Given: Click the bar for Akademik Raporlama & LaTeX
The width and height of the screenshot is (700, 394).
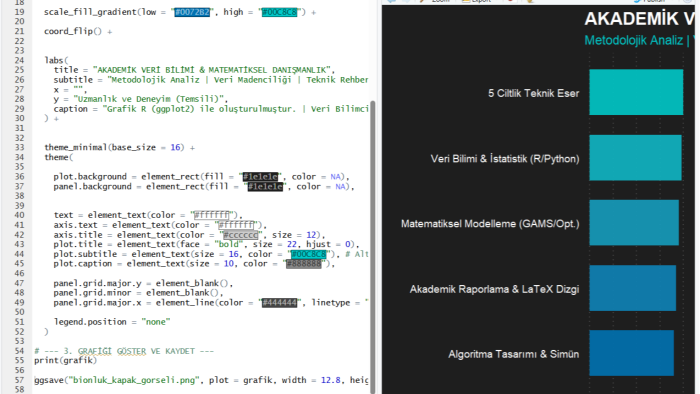Looking at the screenshot, I should pos(633,288).
